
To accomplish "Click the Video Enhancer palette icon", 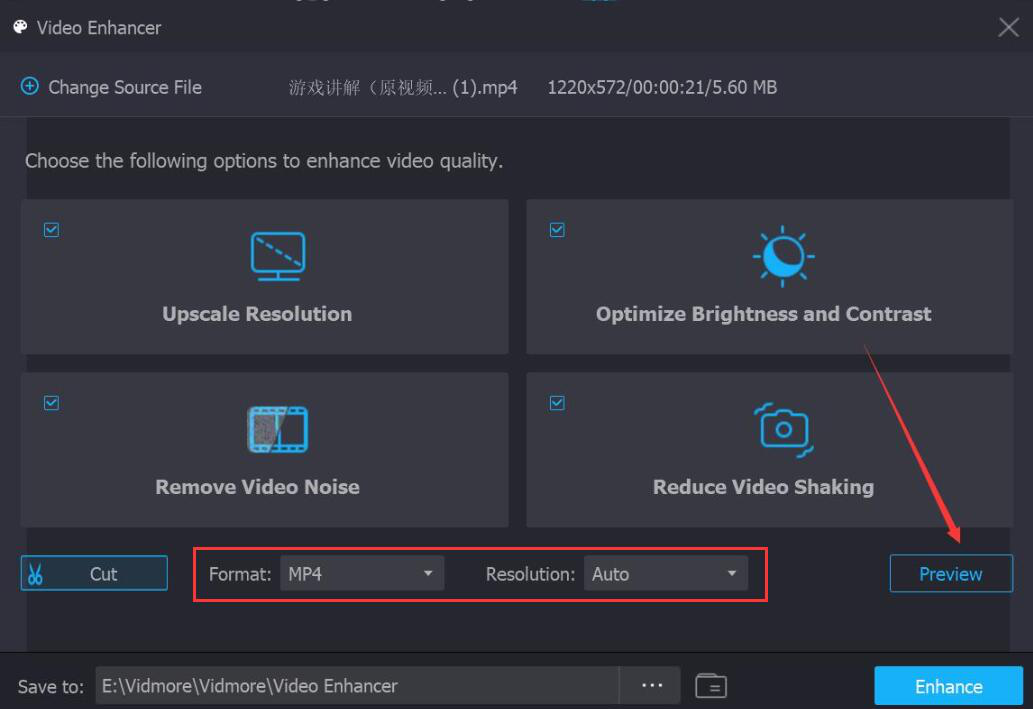I will (20, 27).
